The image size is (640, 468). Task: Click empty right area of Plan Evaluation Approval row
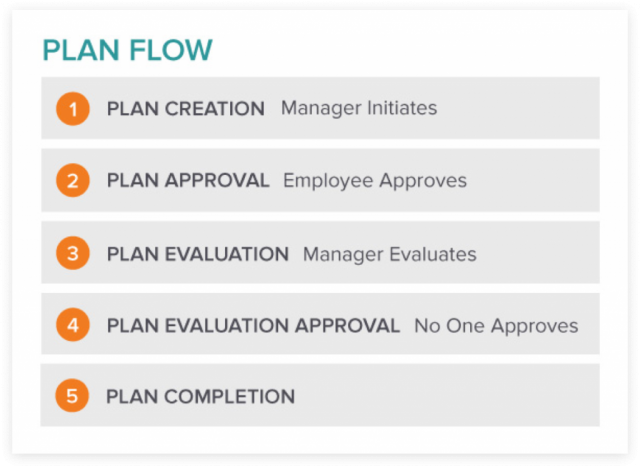(589, 324)
